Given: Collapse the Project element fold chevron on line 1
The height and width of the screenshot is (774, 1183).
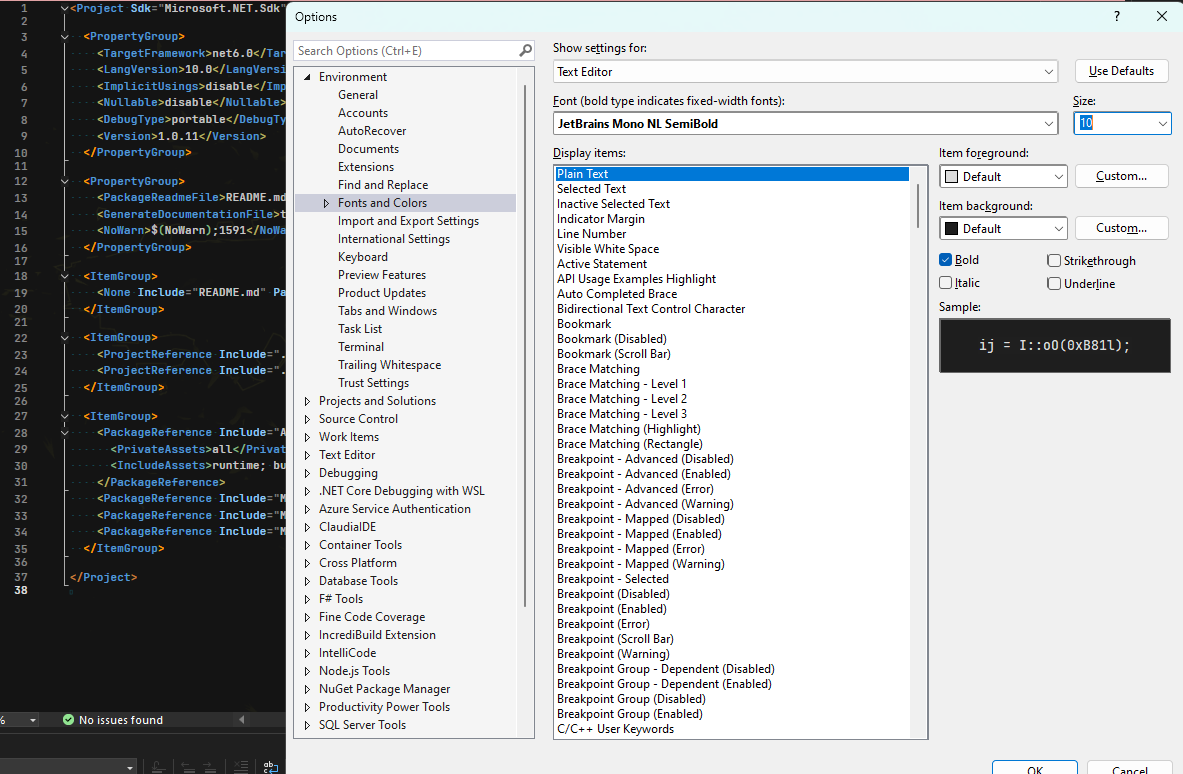Looking at the screenshot, I should (64, 9).
